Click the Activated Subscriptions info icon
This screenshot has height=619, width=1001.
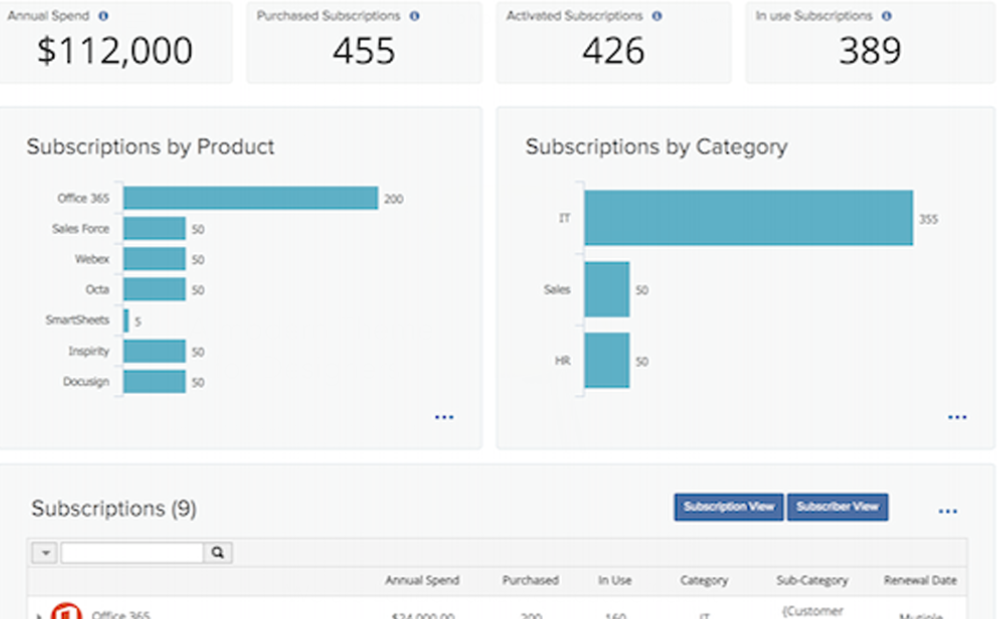(x=655, y=16)
